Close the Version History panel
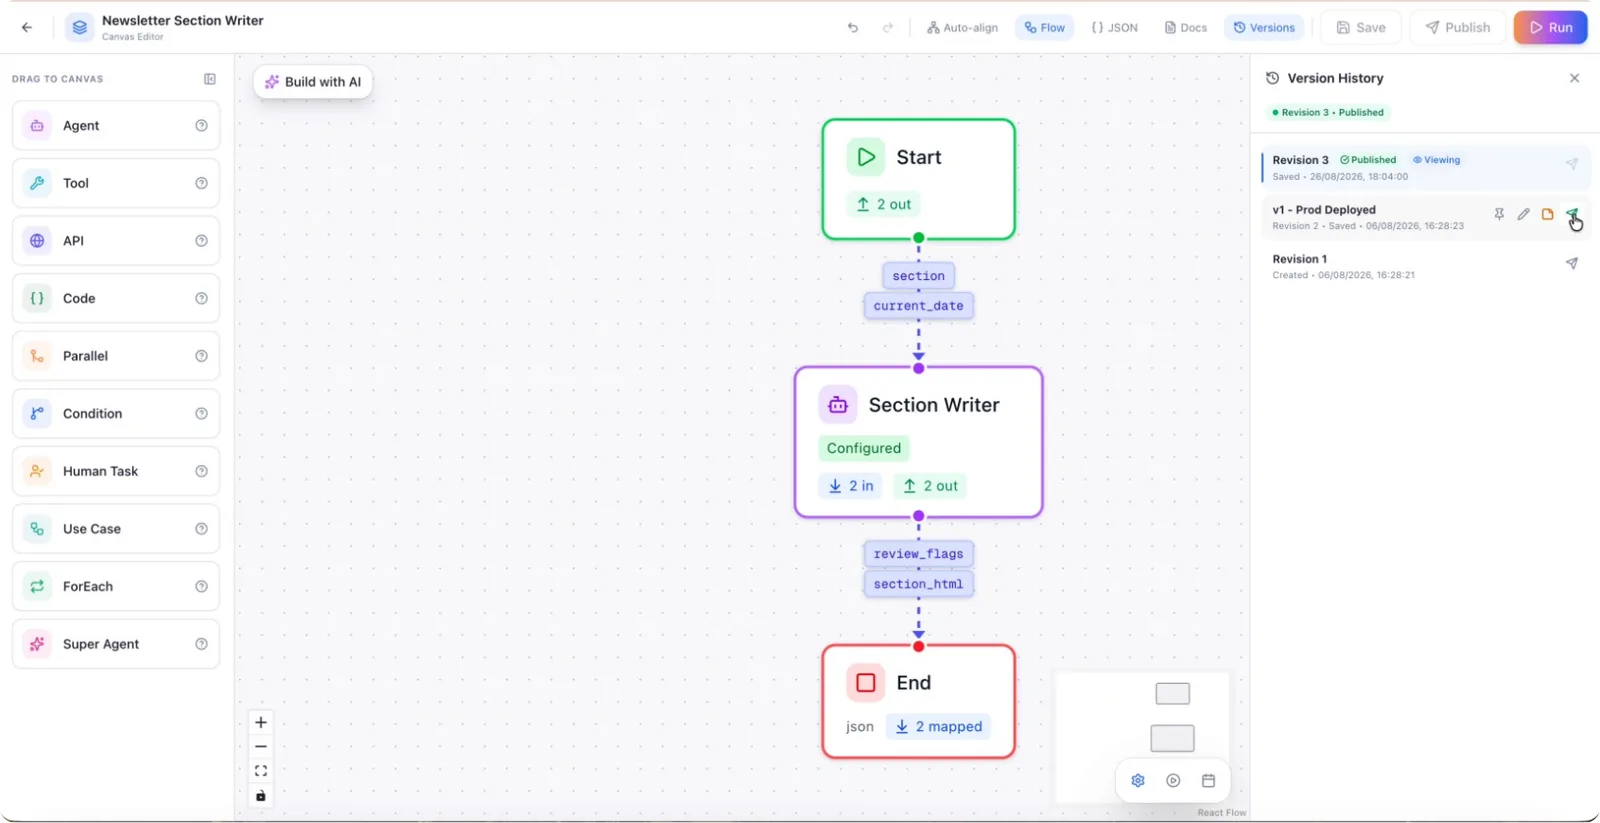The width and height of the screenshot is (1600, 823). pos(1575,78)
